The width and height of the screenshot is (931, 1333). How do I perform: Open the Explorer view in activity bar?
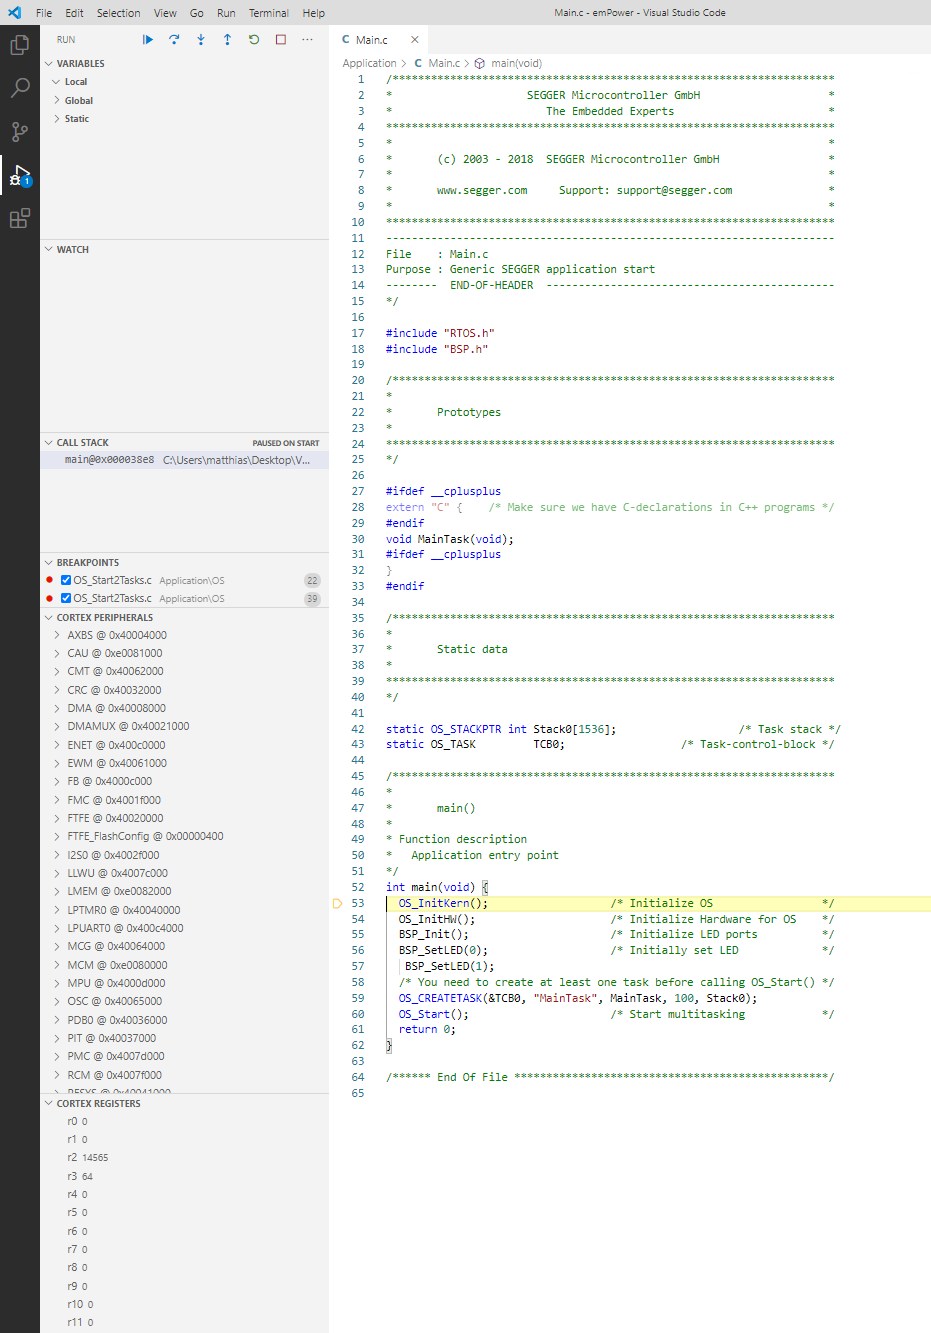19,45
